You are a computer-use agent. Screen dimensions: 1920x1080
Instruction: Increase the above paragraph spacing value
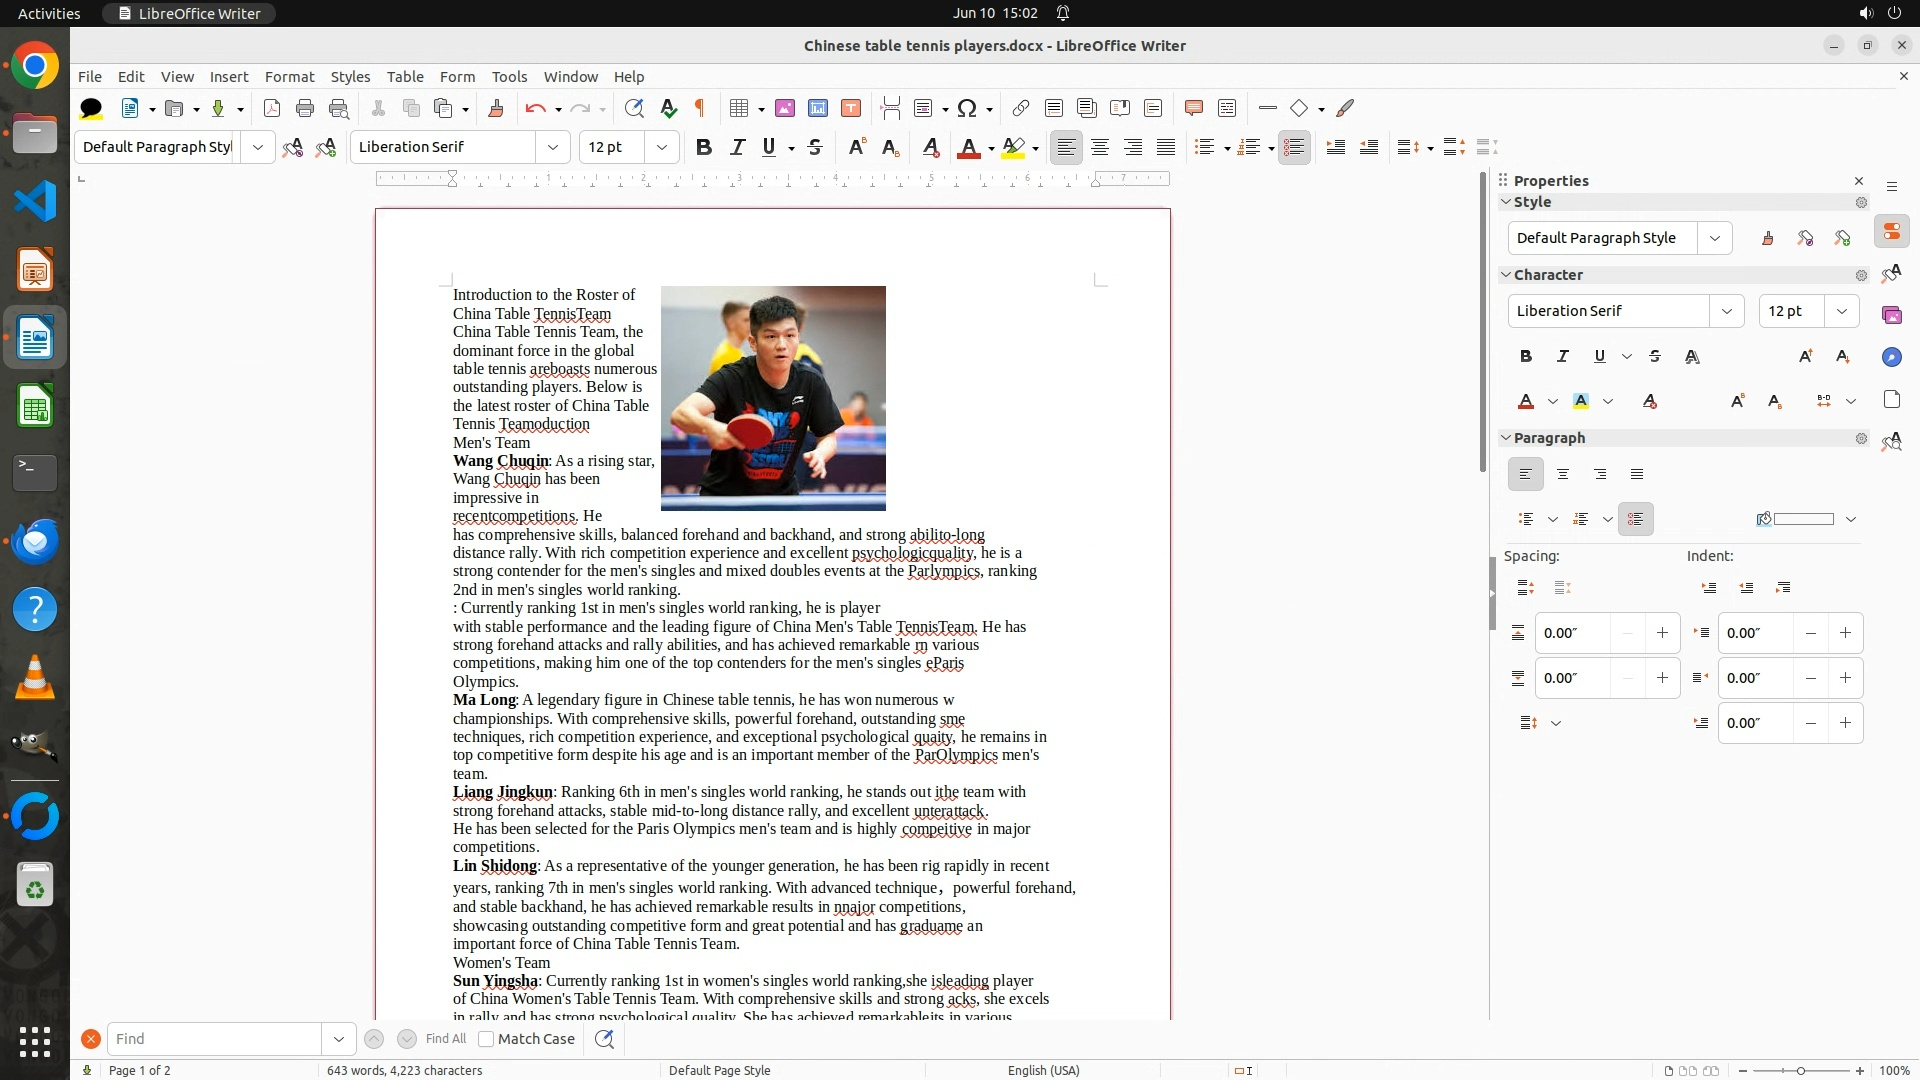pos(1662,633)
